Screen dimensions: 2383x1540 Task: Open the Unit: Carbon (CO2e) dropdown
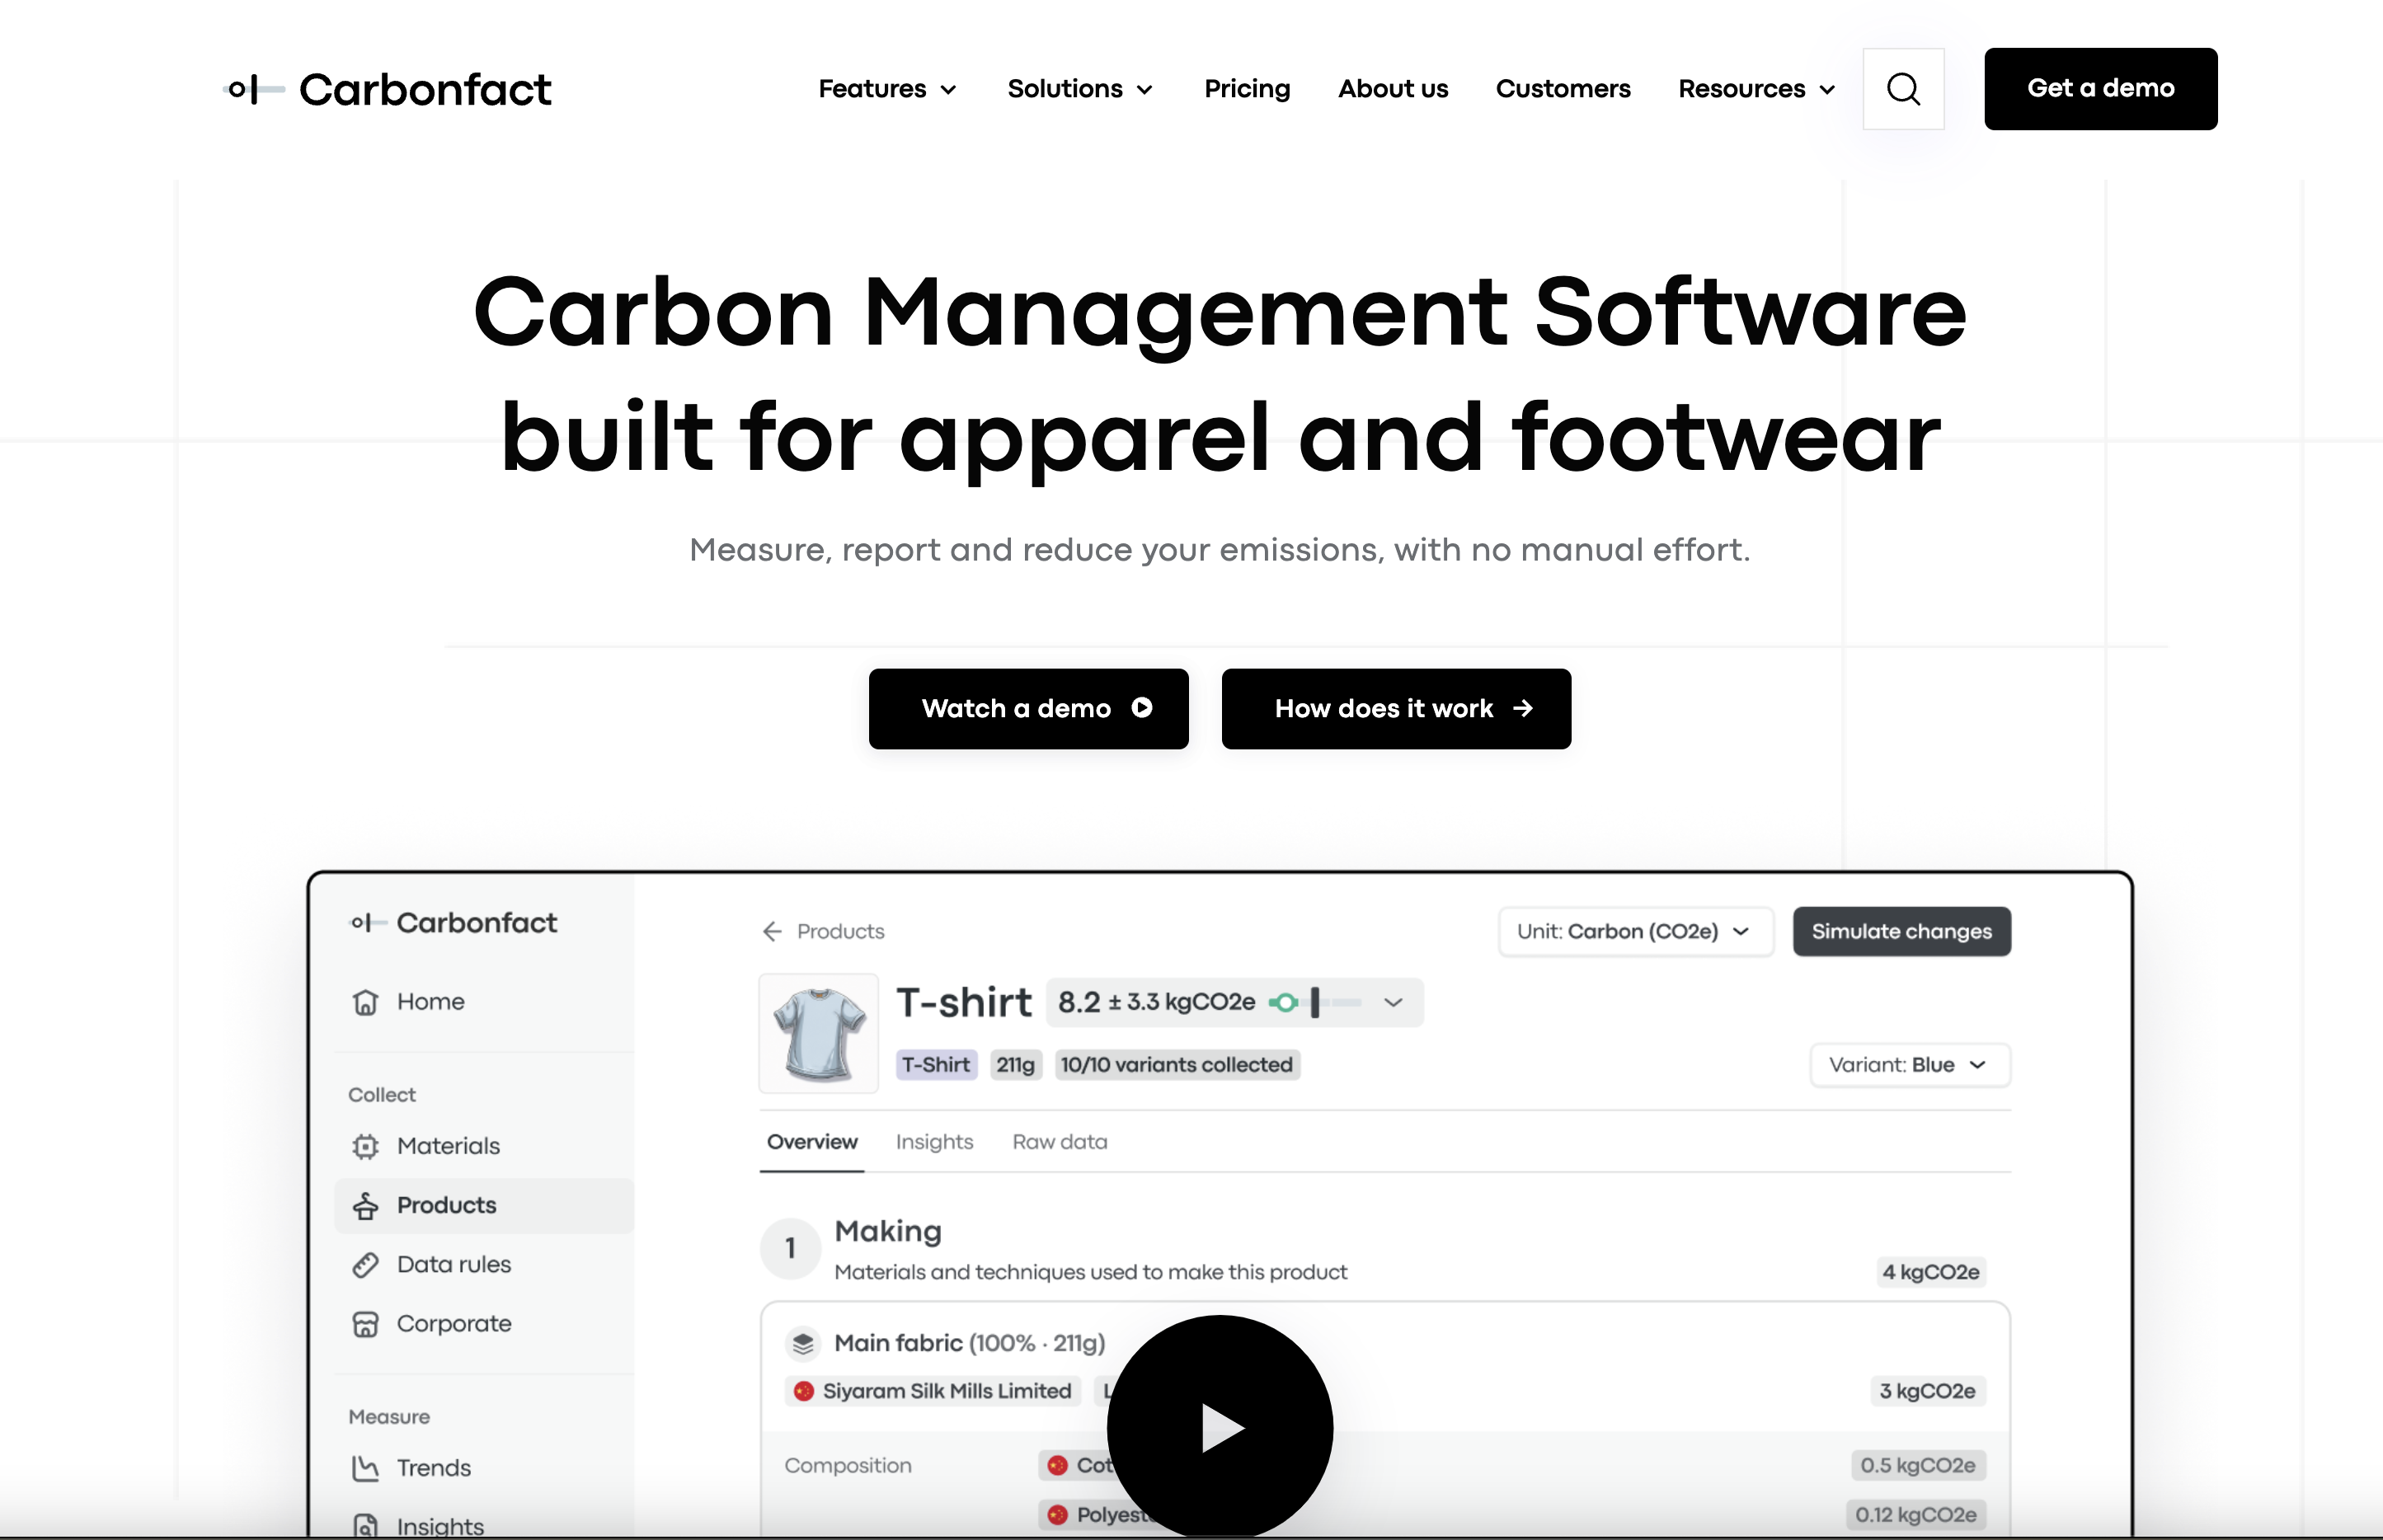click(1636, 932)
